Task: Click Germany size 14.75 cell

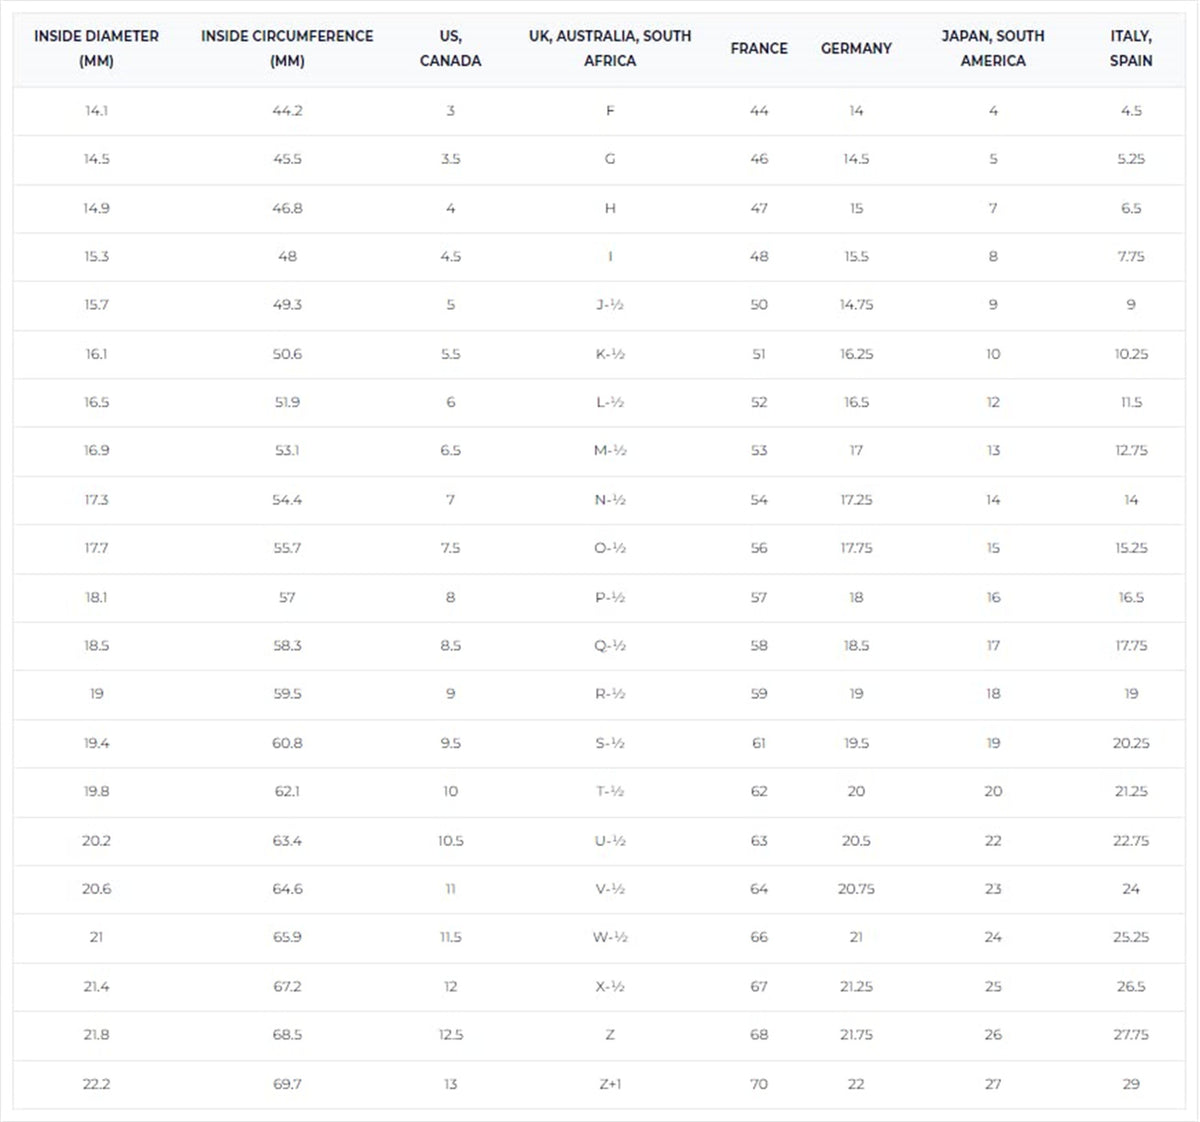Action: 856,305
